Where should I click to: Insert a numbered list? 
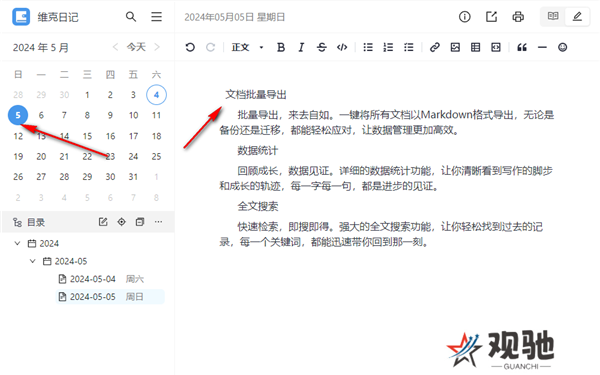[388, 47]
